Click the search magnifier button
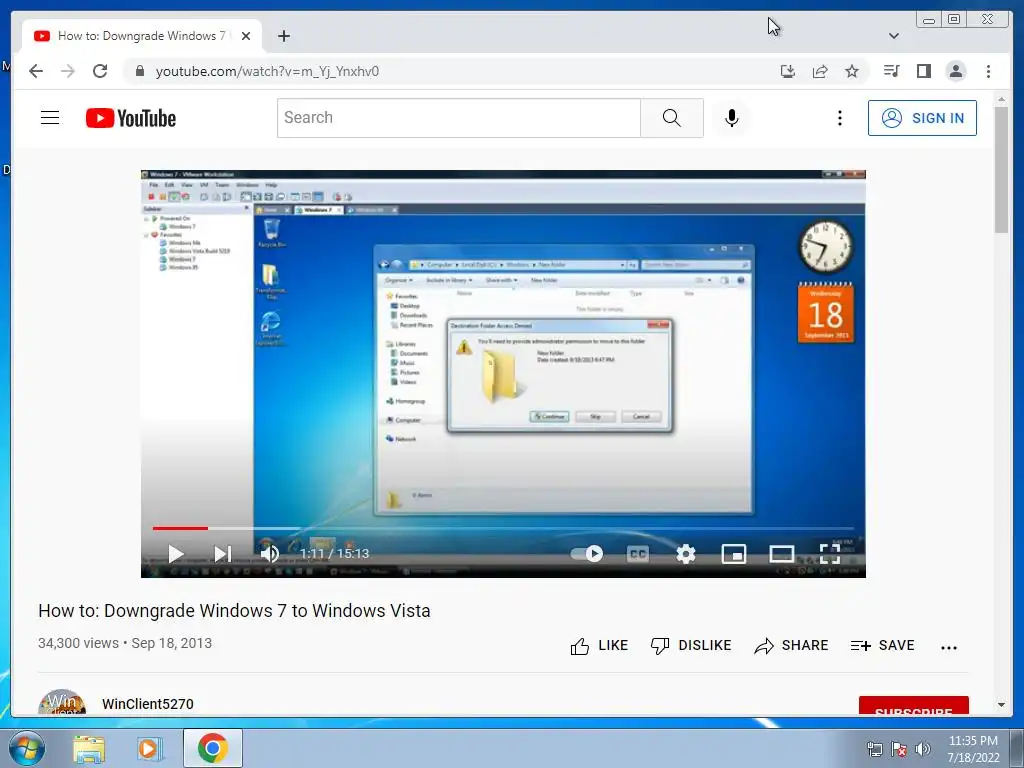The image size is (1024, 768). [671, 118]
